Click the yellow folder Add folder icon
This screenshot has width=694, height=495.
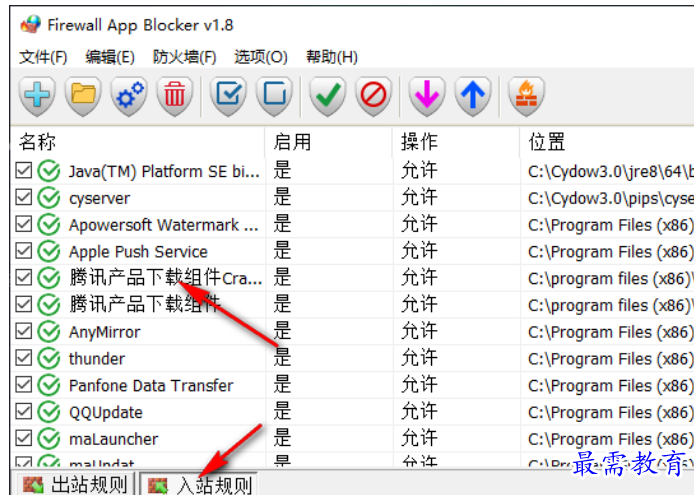83,96
